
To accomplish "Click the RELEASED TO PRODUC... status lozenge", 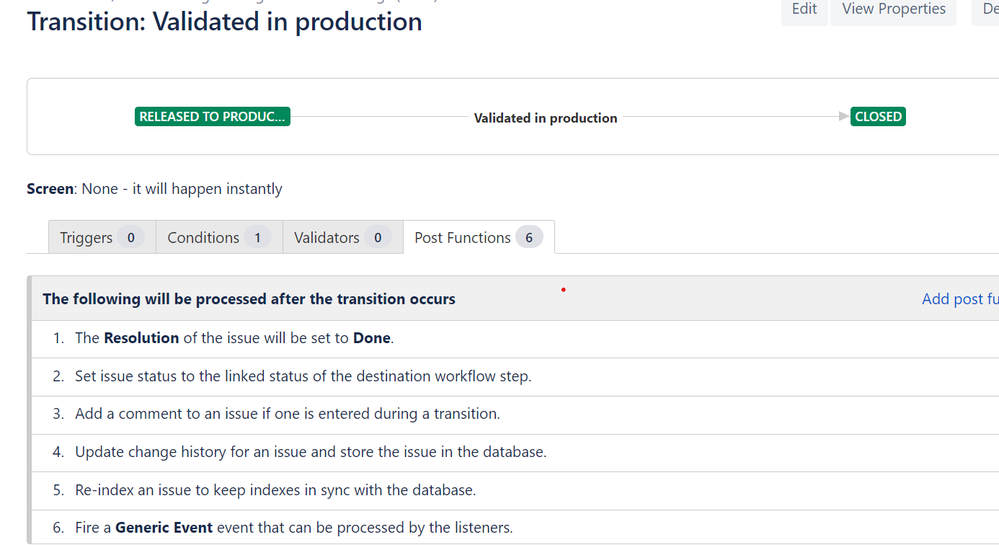I will (x=212, y=117).
